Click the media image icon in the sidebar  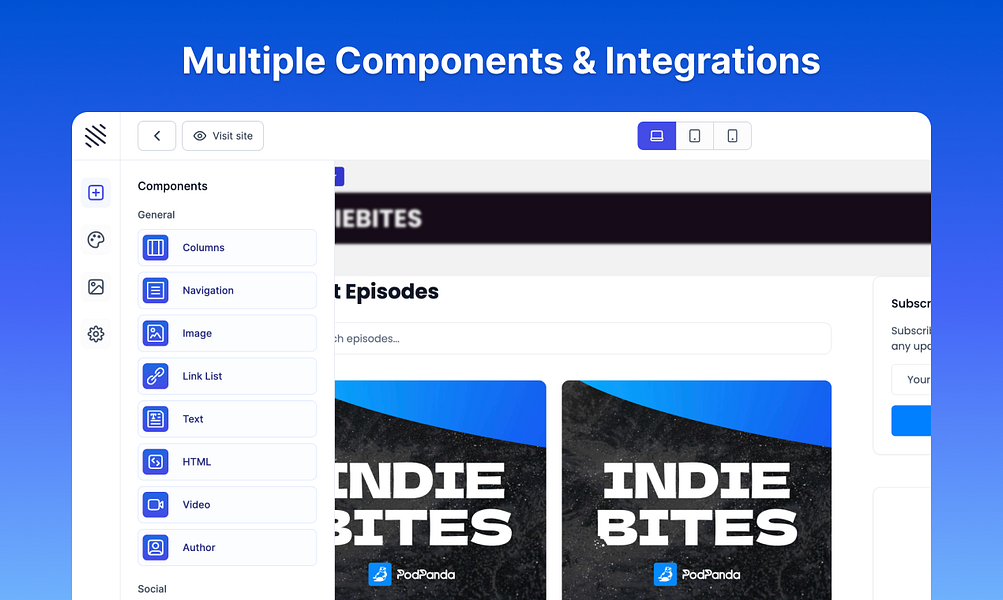coord(96,287)
